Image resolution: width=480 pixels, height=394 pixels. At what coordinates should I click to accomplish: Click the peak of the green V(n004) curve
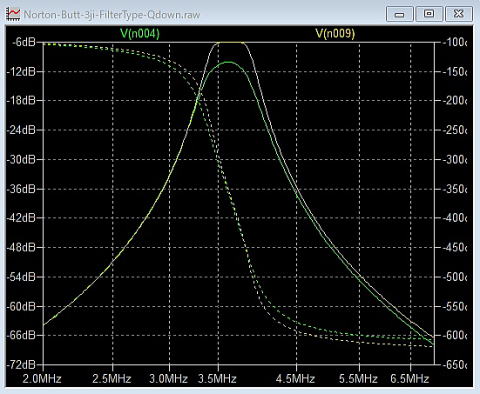229,62
